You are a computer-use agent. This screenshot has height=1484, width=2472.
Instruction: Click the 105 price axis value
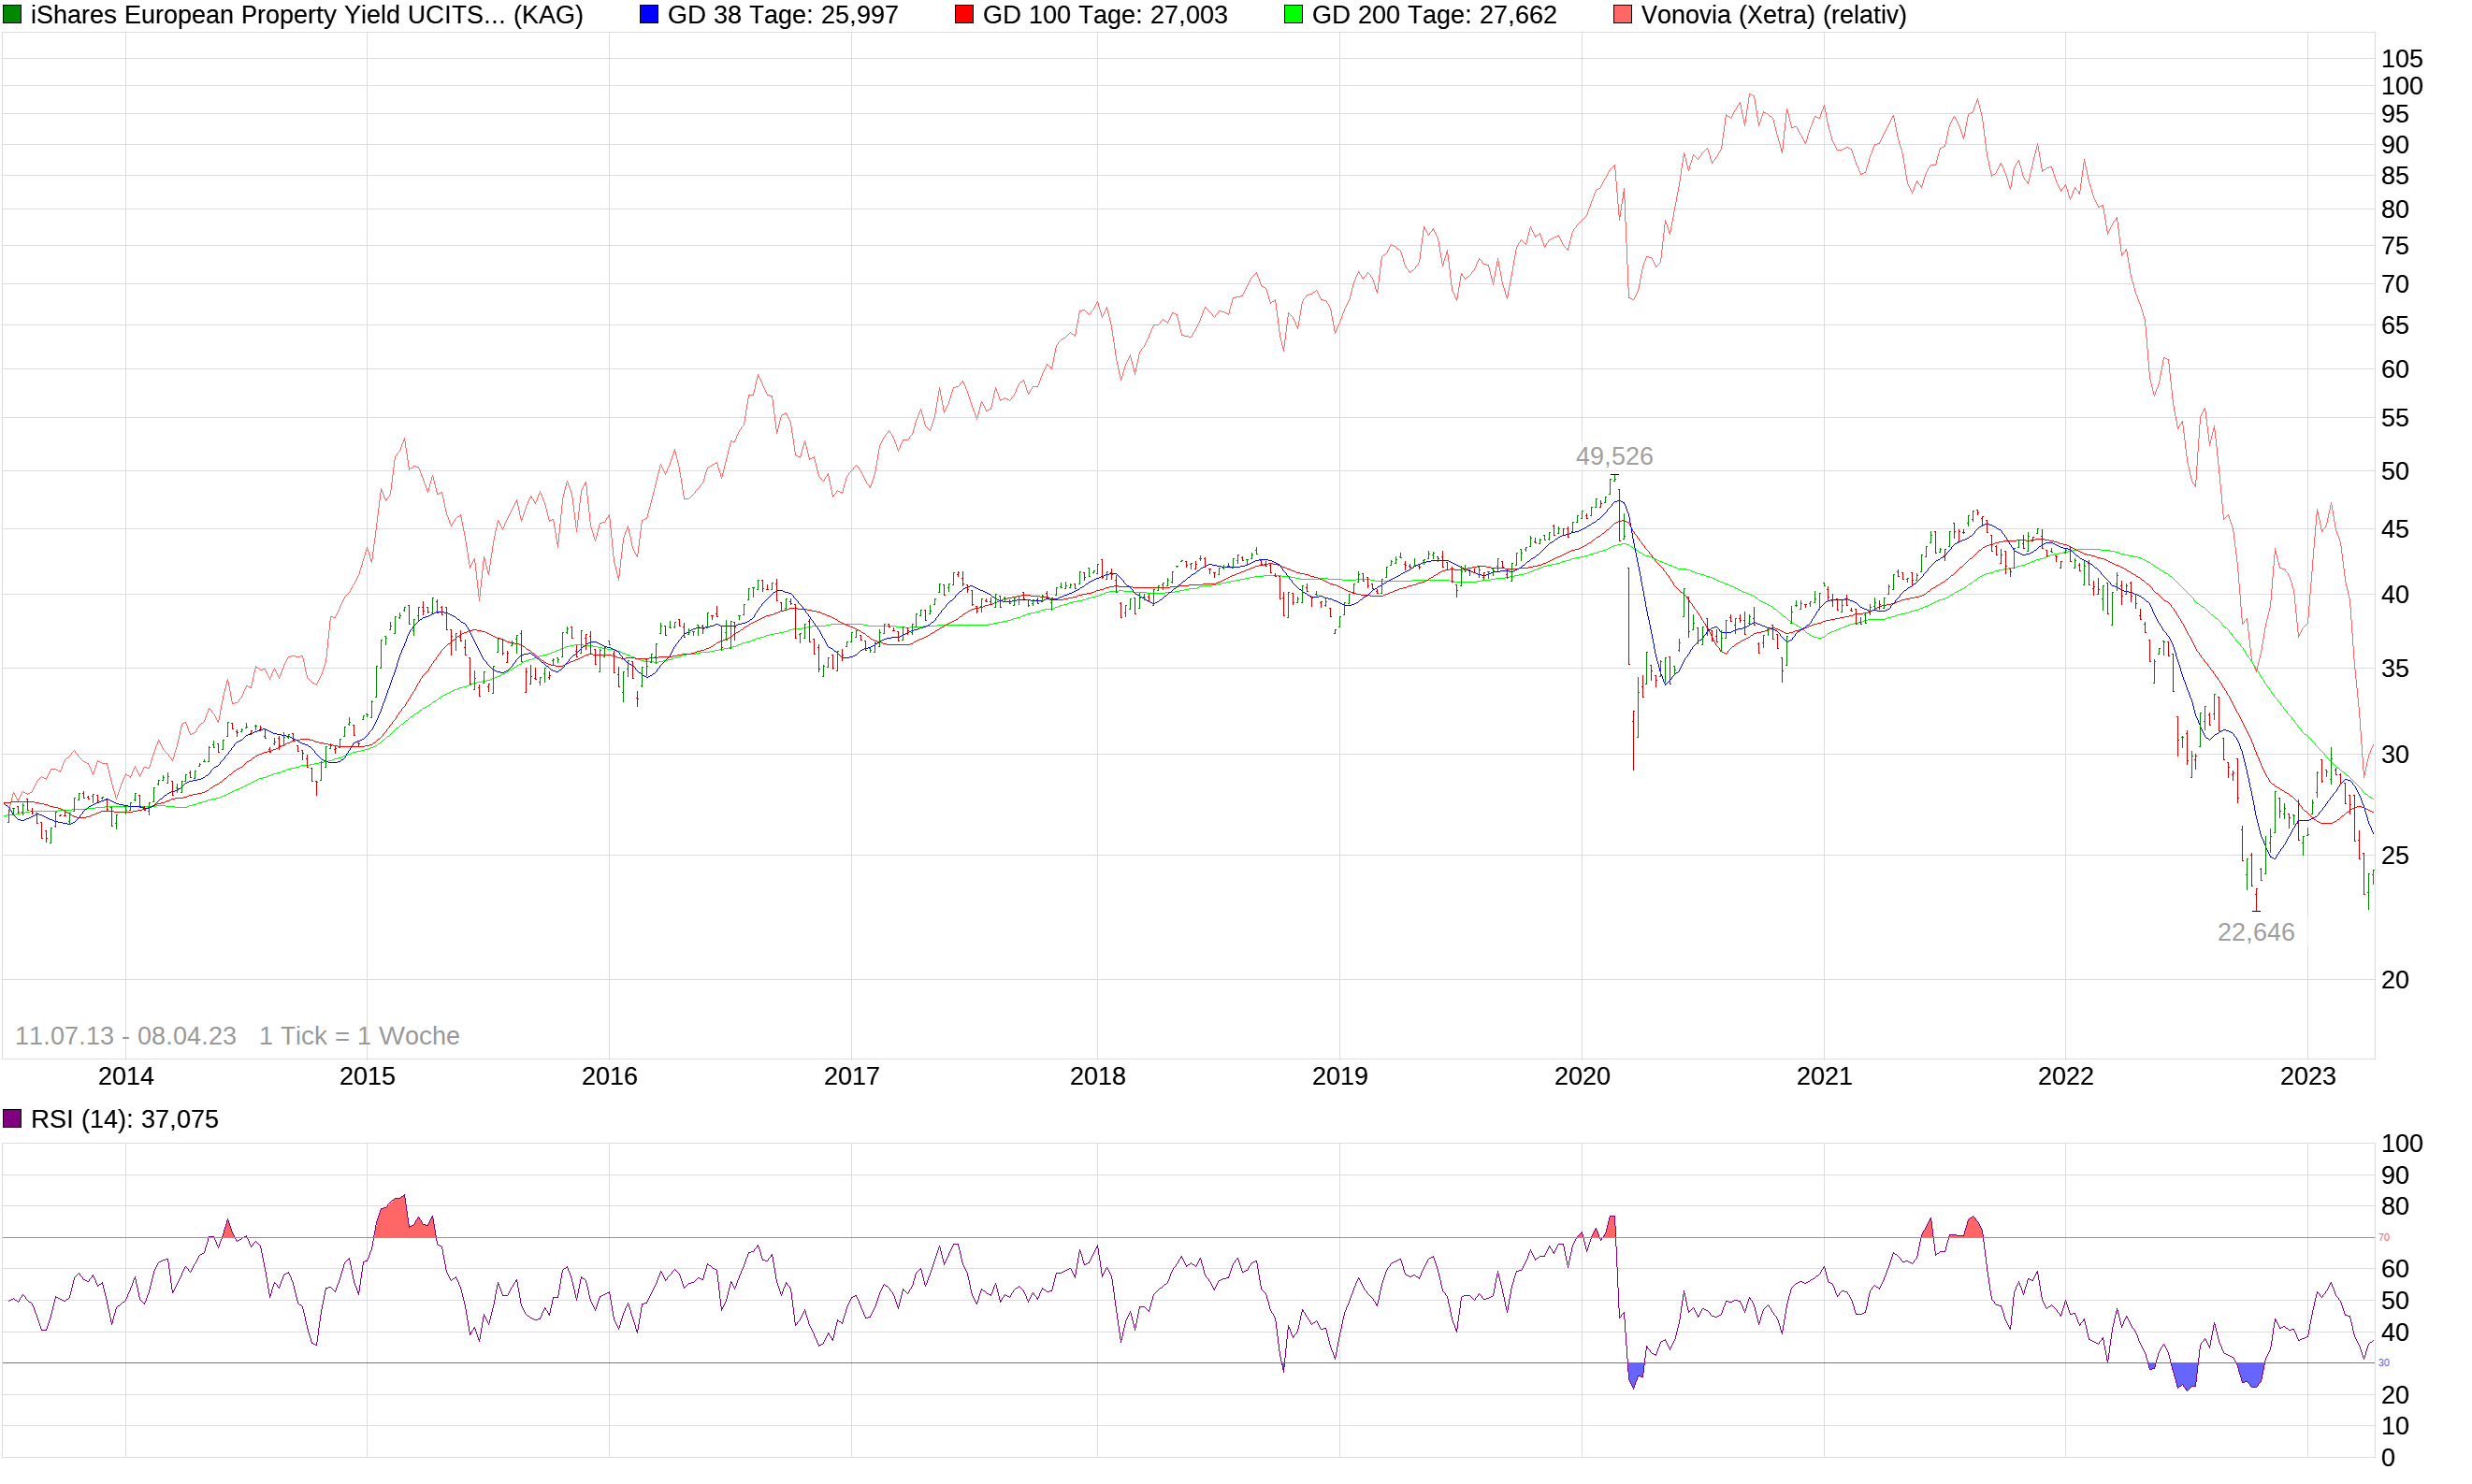(x=2401, y=59)
